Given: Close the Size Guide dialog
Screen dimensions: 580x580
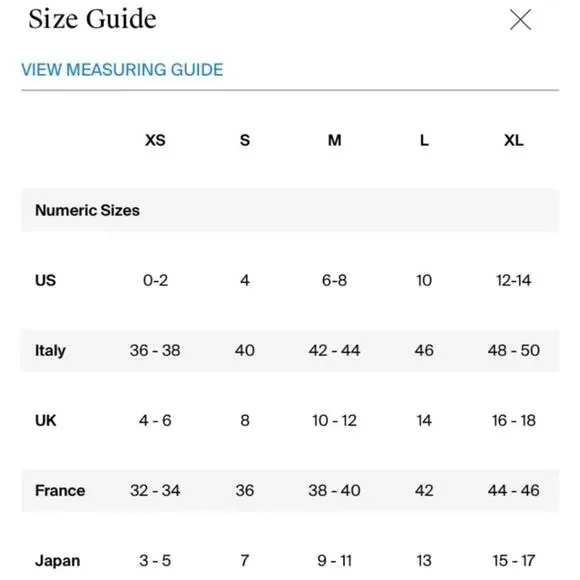Looking at the screenshot, I should point(520,20).
